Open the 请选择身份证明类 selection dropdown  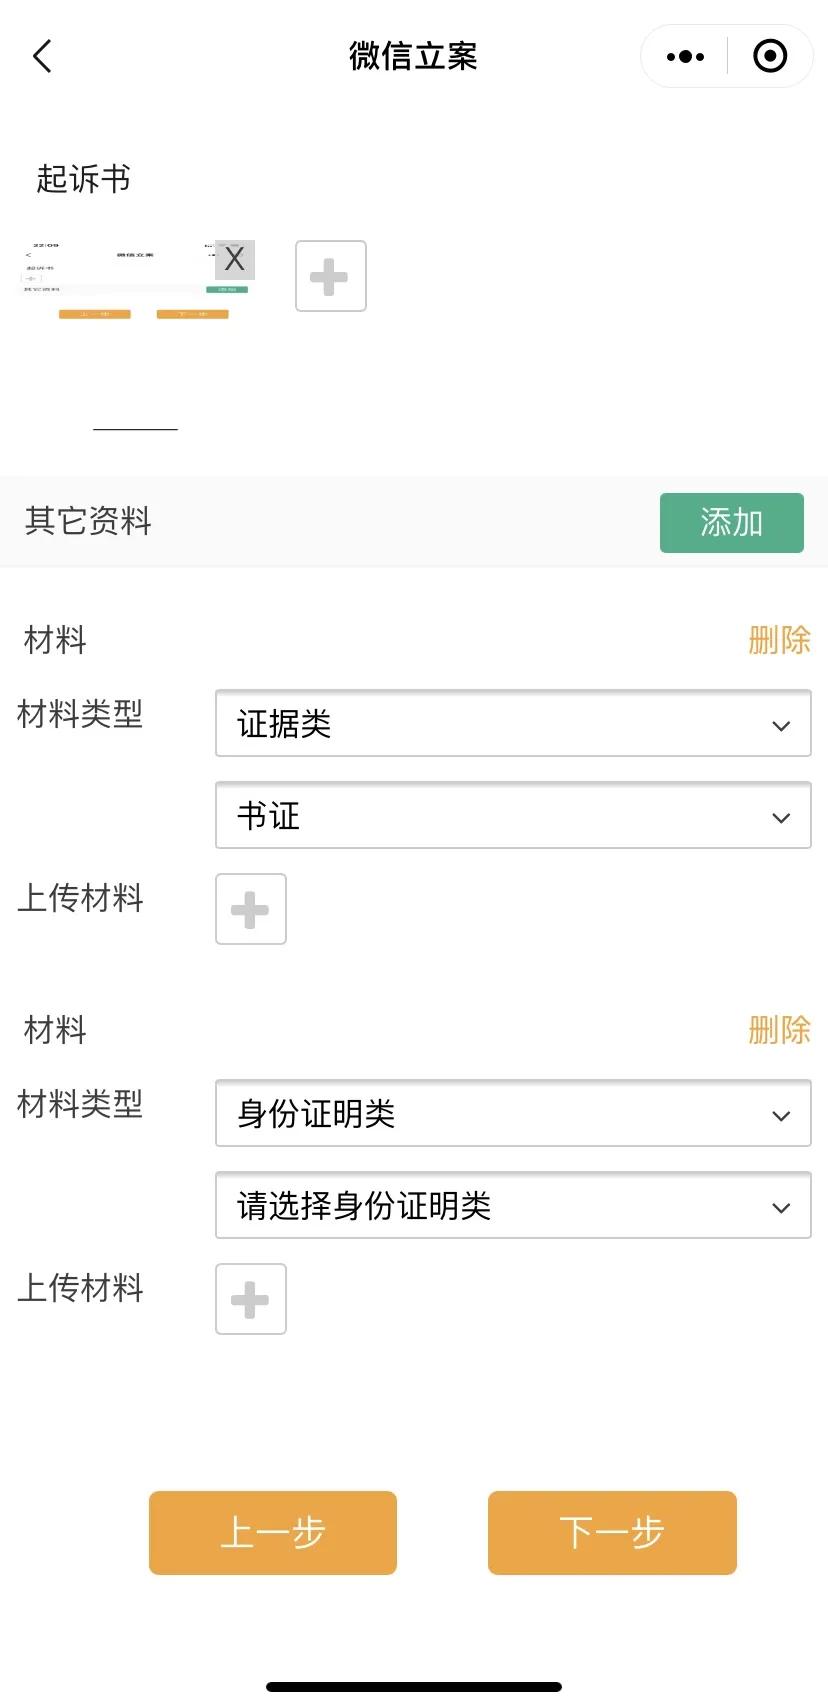513,1206
